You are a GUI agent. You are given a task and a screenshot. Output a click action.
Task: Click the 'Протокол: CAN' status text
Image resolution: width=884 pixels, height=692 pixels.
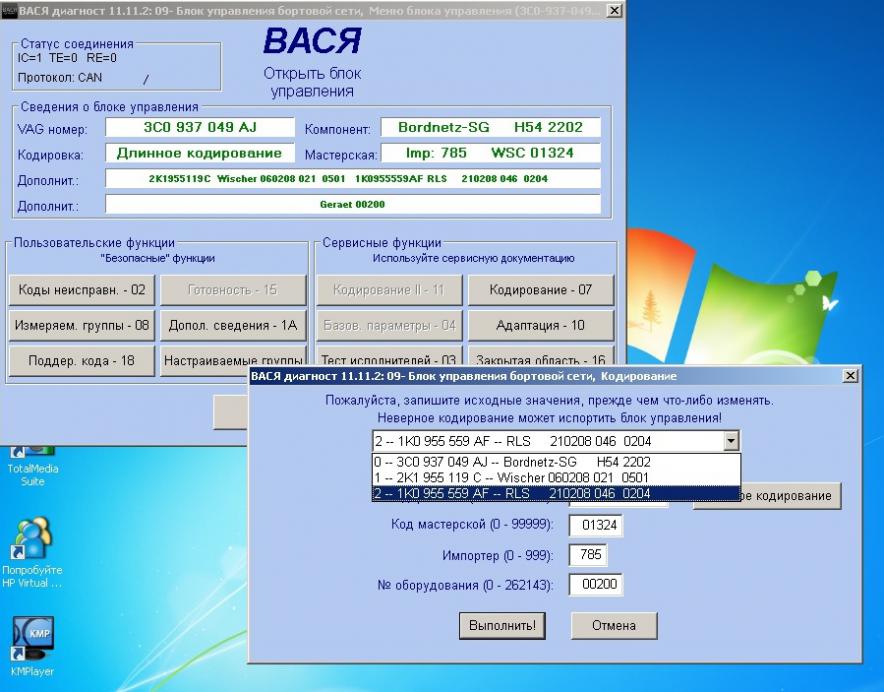[x=60, y=78]
